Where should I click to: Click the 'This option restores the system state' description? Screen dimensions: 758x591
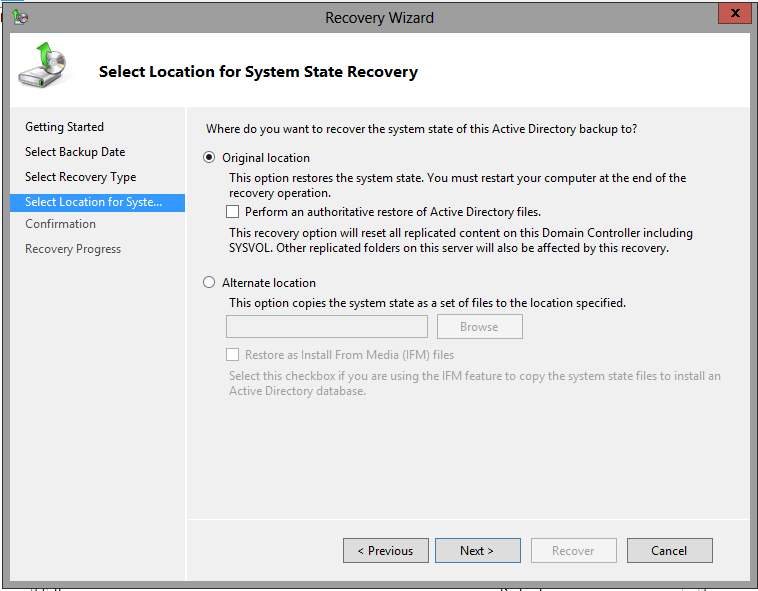(457, 185)
